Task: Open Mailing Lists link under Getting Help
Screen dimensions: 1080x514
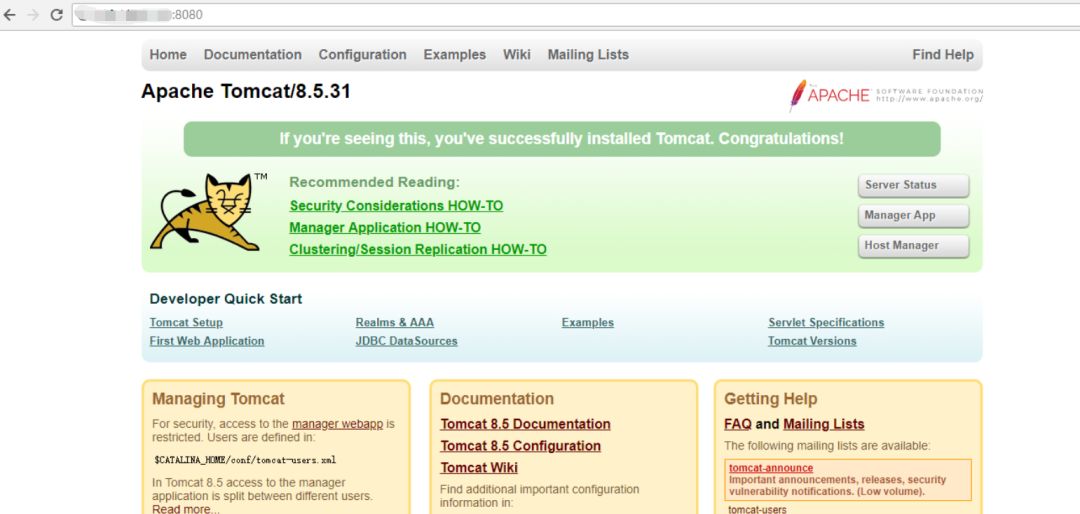Action: tap(824, 424)
